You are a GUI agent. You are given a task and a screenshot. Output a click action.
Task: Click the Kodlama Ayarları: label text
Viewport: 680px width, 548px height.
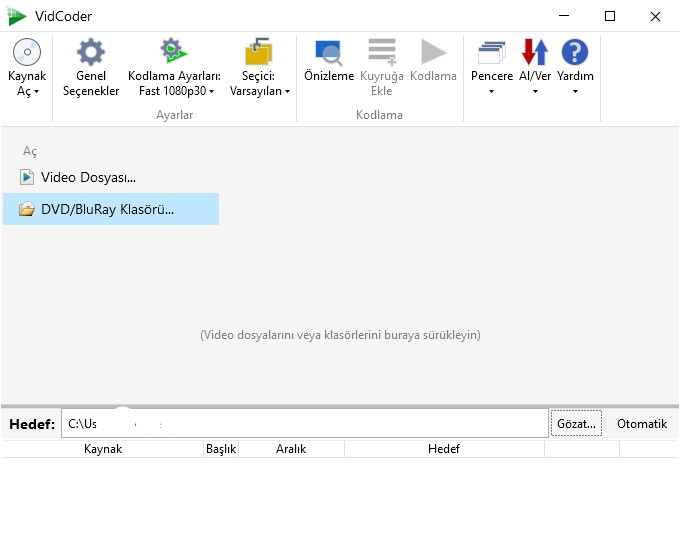(174, 76)
